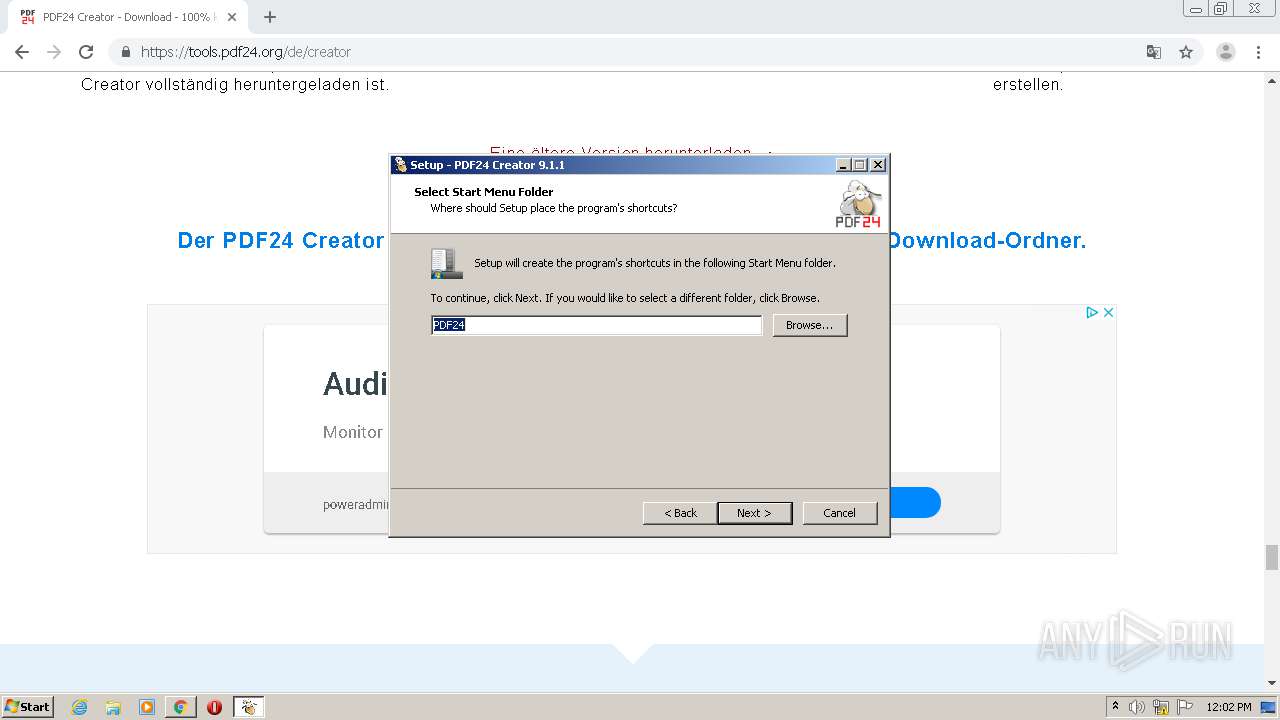This screenshot has height=720, width=1280.
Task: Click the site lock icon in address bar
Action: click(x=126, y=52)
